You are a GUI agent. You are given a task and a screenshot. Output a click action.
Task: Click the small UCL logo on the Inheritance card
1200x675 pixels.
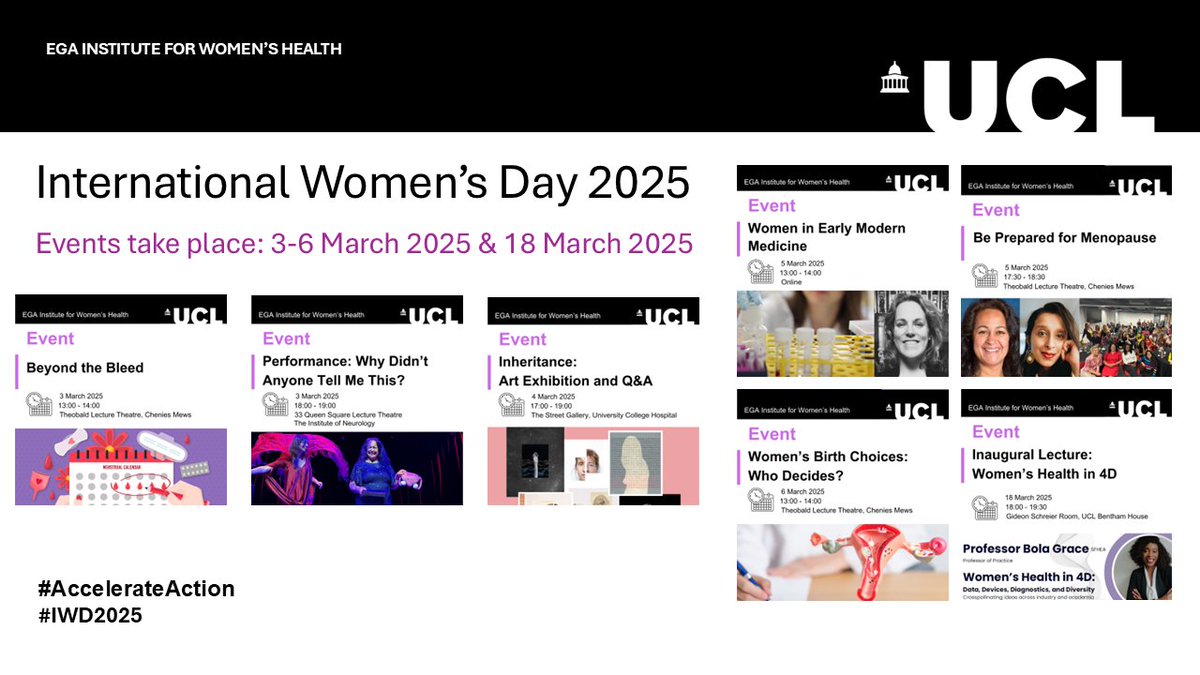tap(666, 315)
